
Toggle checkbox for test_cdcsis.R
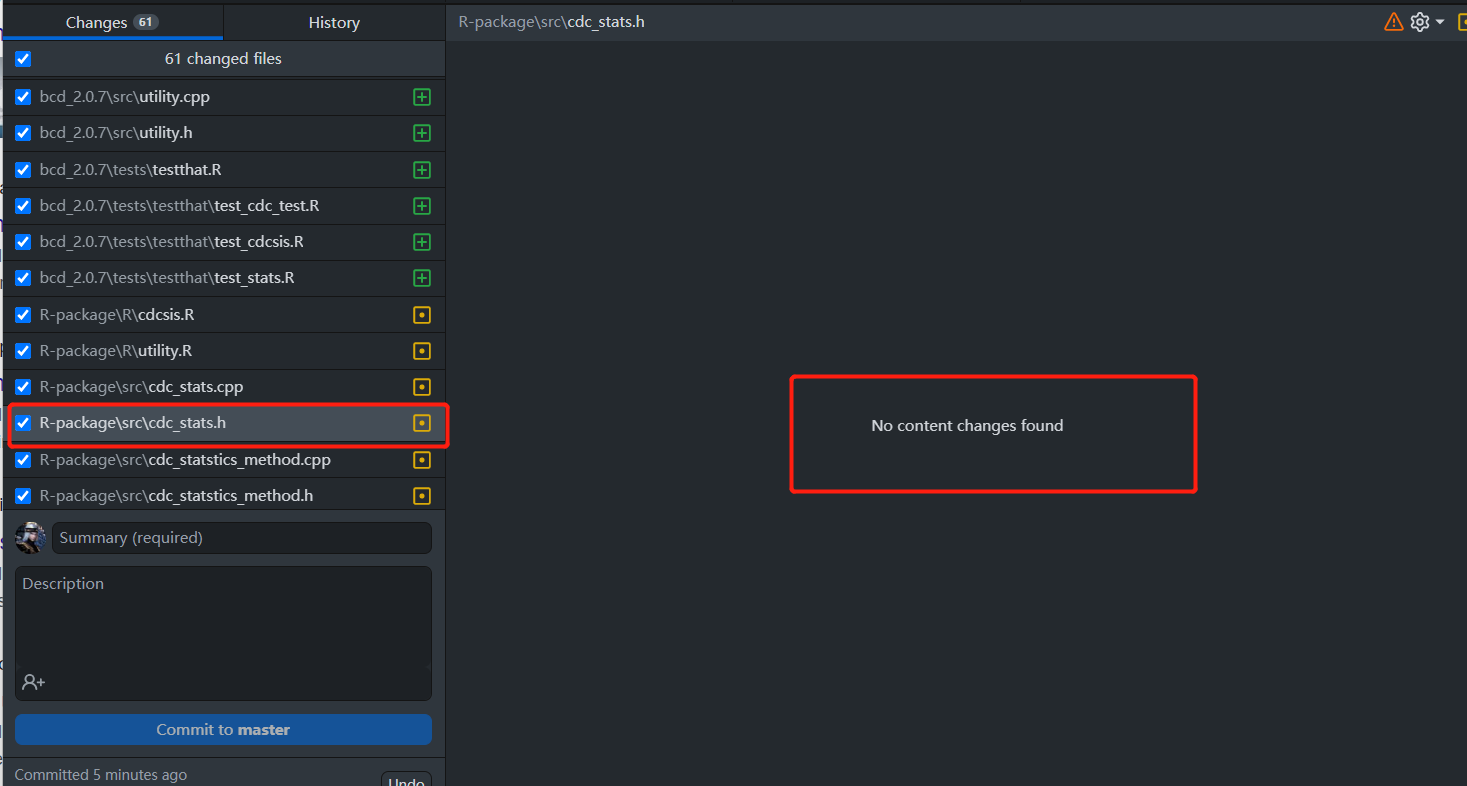(23, 242)
